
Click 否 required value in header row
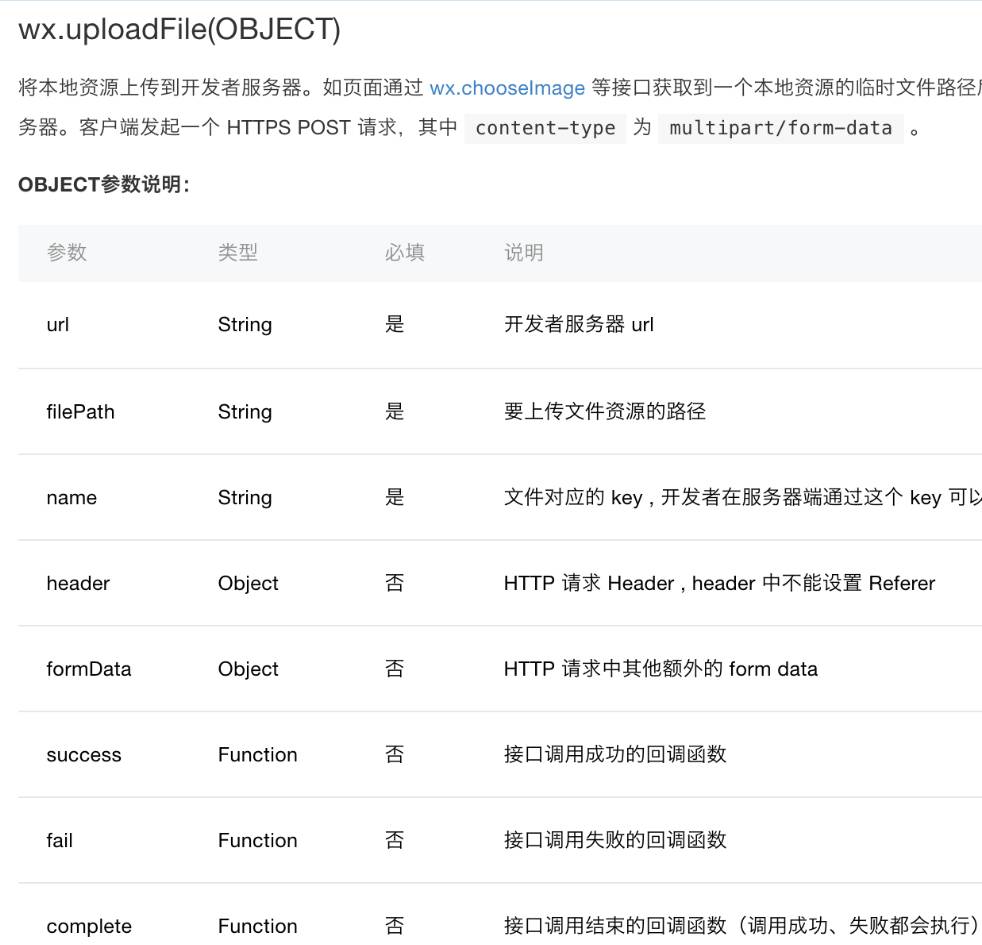click(x=395, y=582)
